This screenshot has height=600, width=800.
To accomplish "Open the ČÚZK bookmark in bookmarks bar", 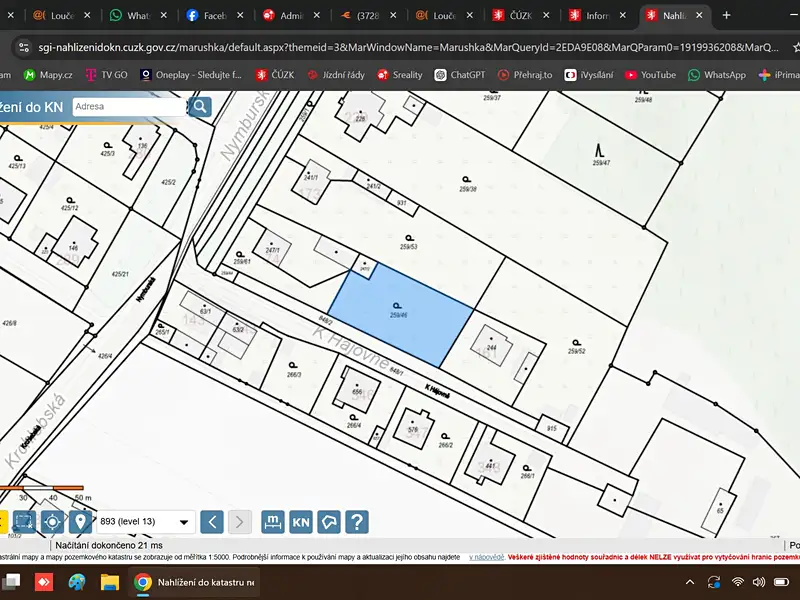I will point(275,75).
